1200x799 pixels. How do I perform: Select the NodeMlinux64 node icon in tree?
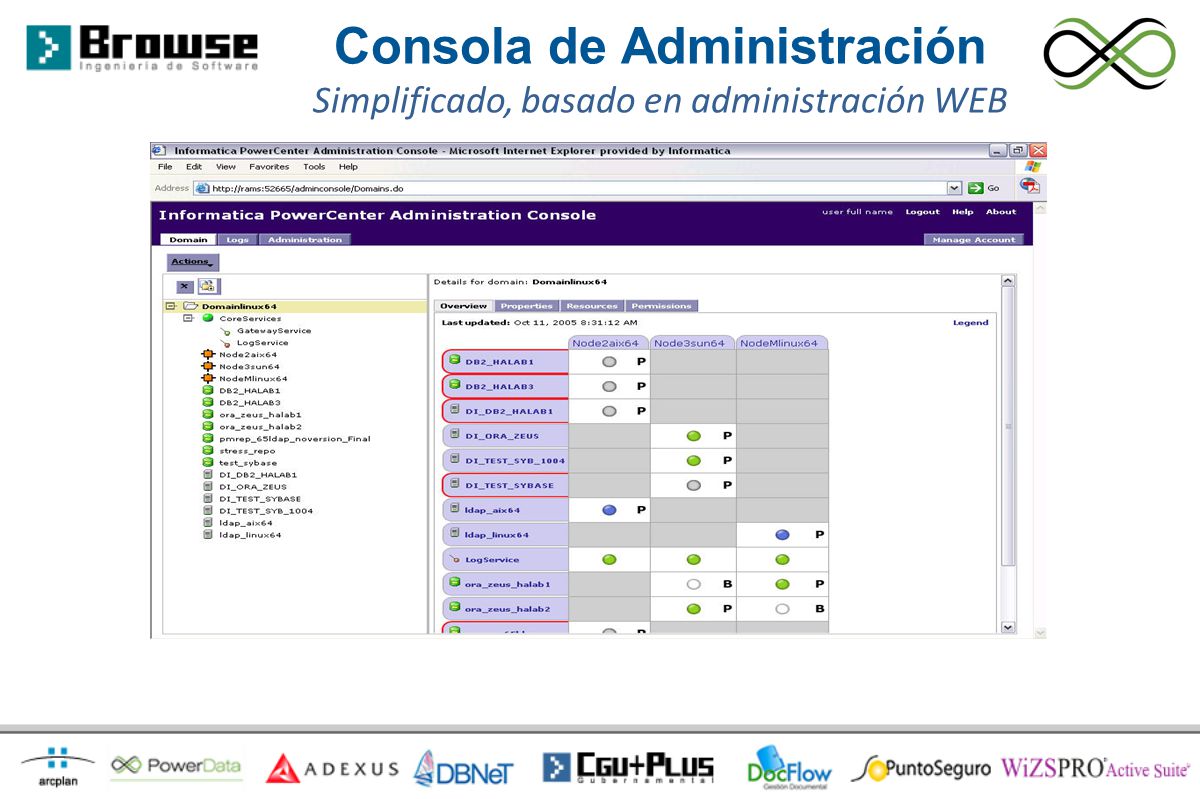[208, 379]
